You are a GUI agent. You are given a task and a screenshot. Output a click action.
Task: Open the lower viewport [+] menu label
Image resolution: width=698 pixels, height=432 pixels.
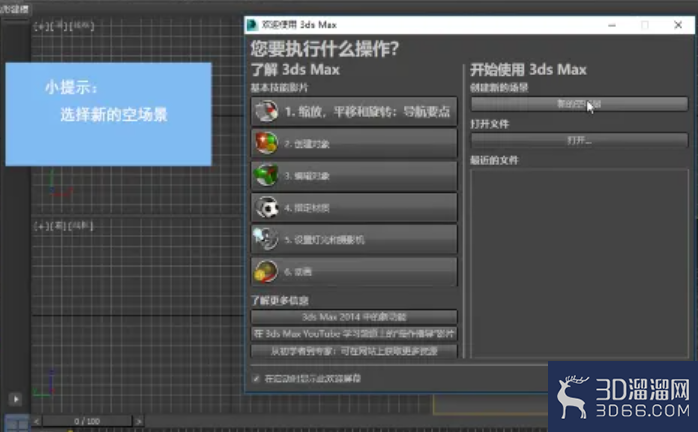click(41, 226)
